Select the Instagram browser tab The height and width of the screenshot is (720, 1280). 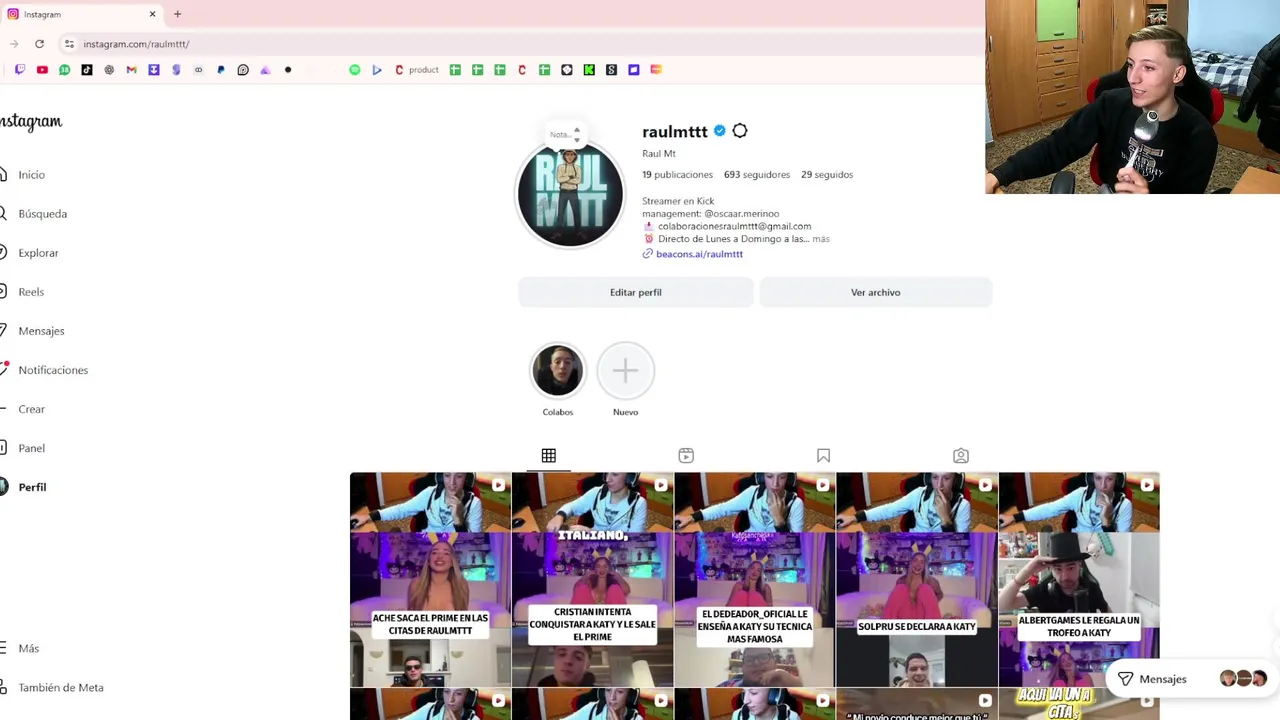click(x=80, y=14)
